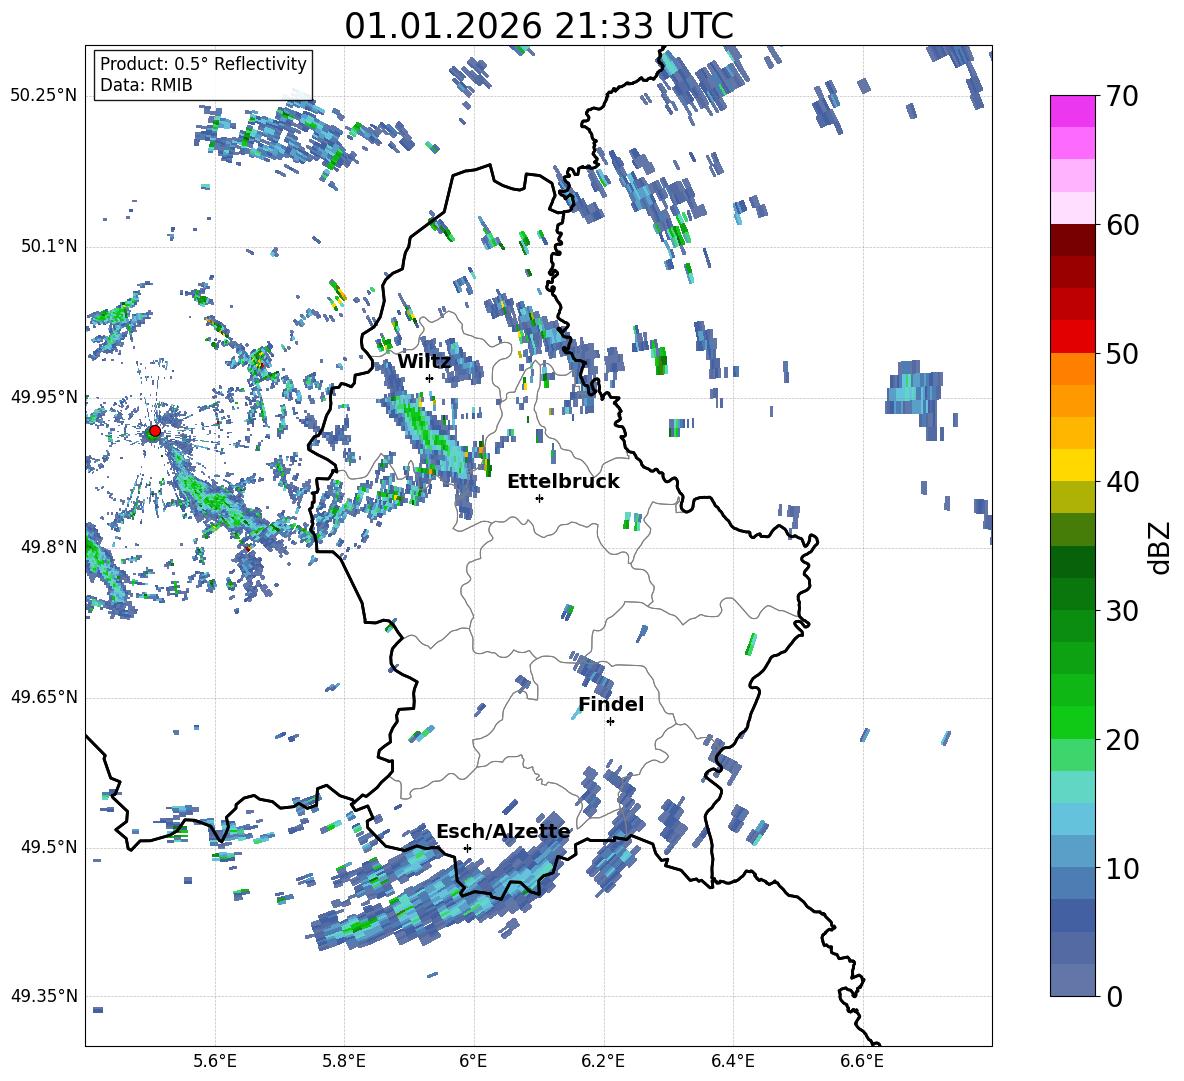1184x1081 pixels.
Task: Click the 6.2°E longitude label
Action: 603,1061
